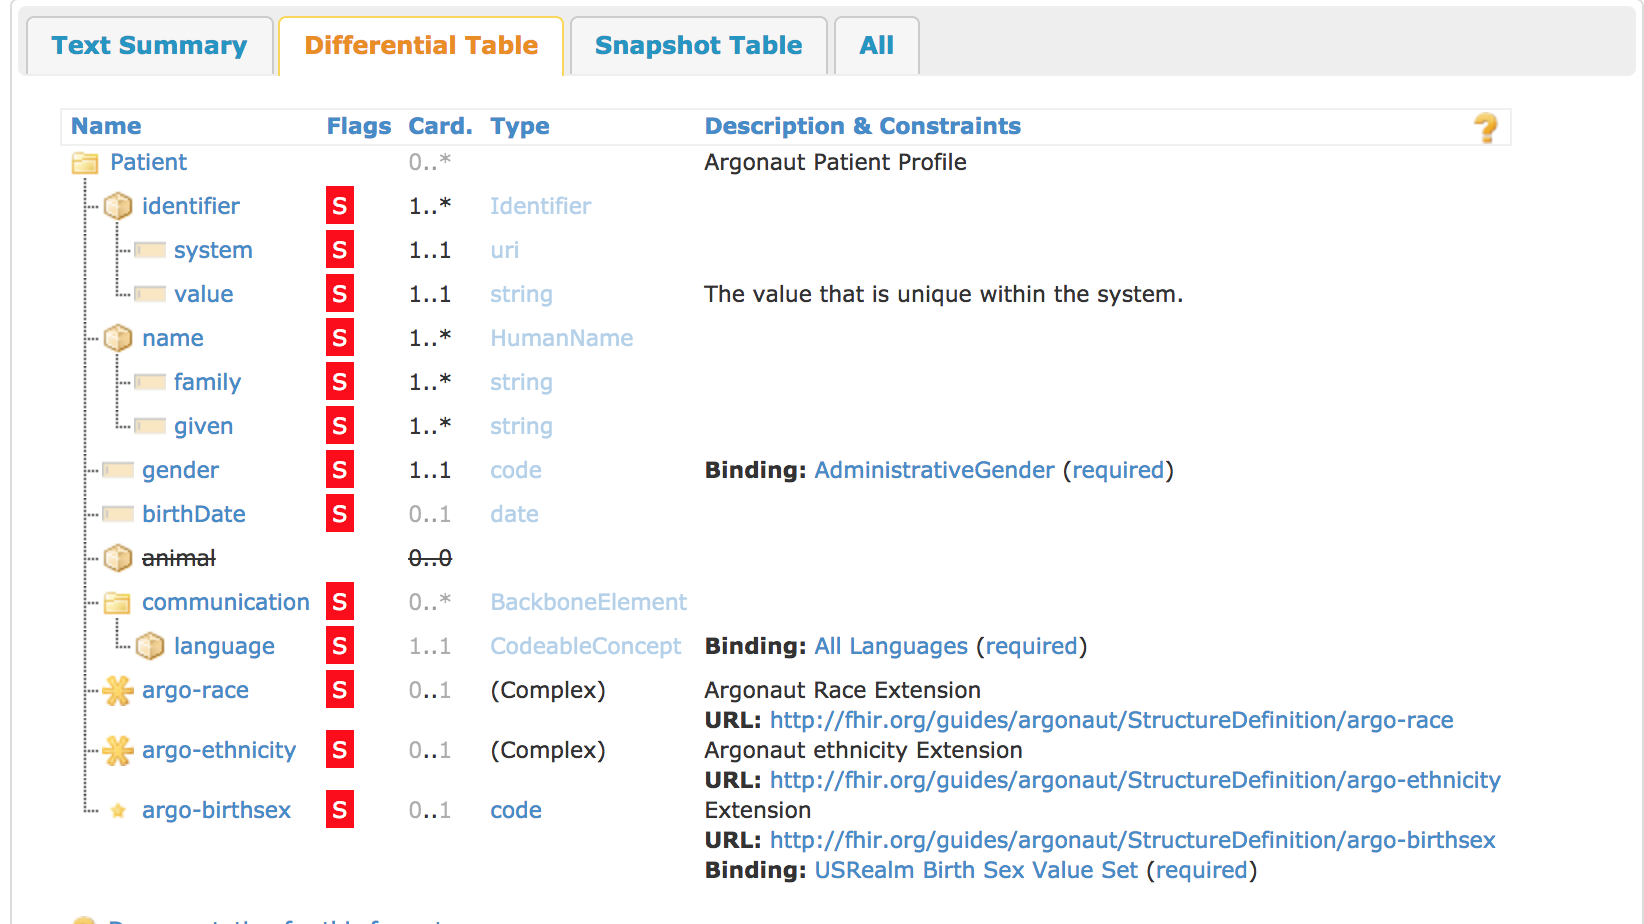Click the language datatype cube icon
Screen dimensions: 1644x924
click(x=150, y=646)
